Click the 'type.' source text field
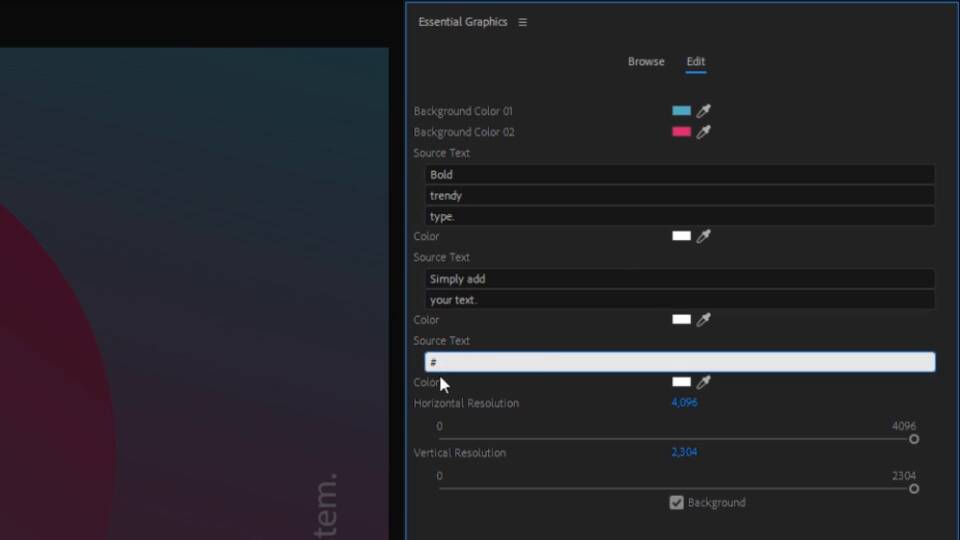Image resolution: width=960 pixels, height=540 pixels. (680, 216)
